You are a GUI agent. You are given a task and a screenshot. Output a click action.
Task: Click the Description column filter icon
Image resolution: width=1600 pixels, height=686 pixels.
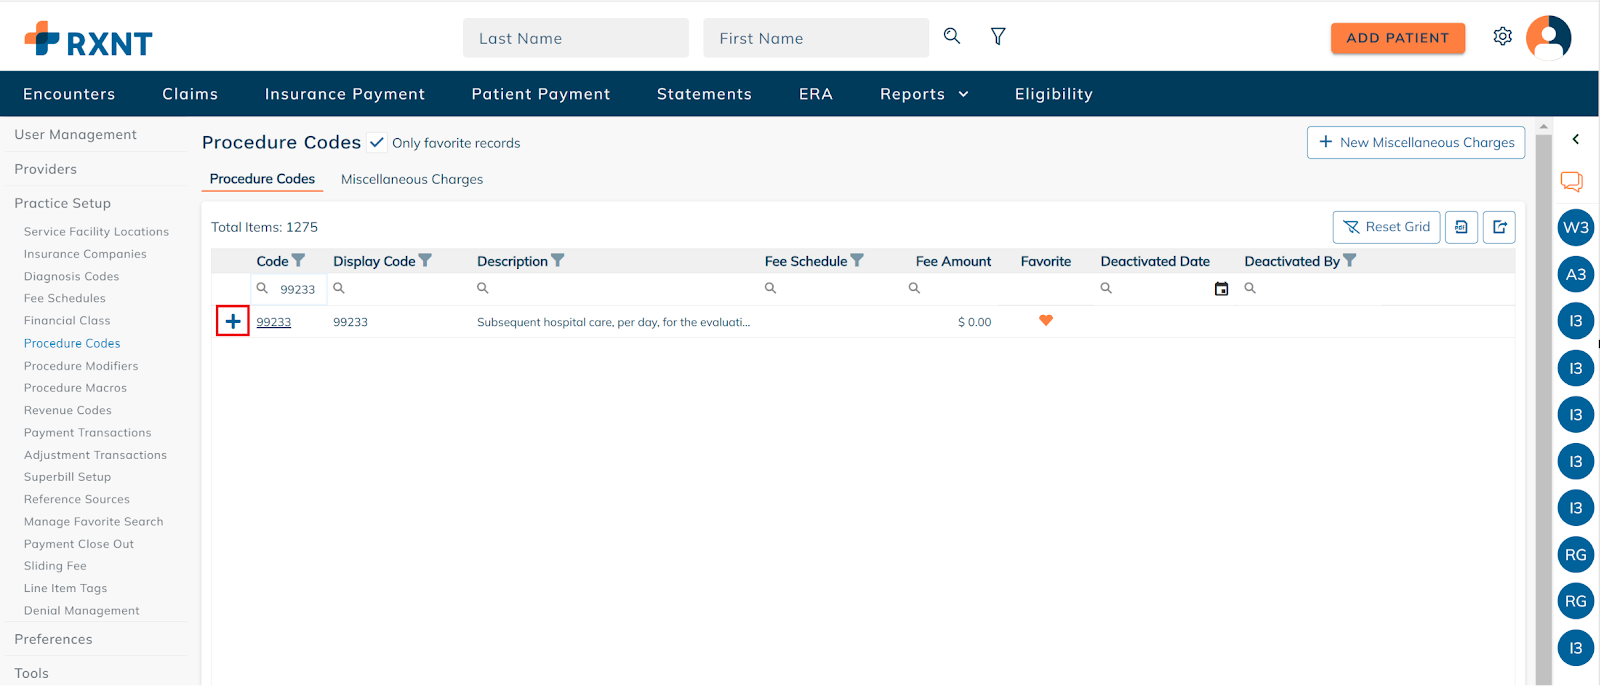tap(558, 261)
